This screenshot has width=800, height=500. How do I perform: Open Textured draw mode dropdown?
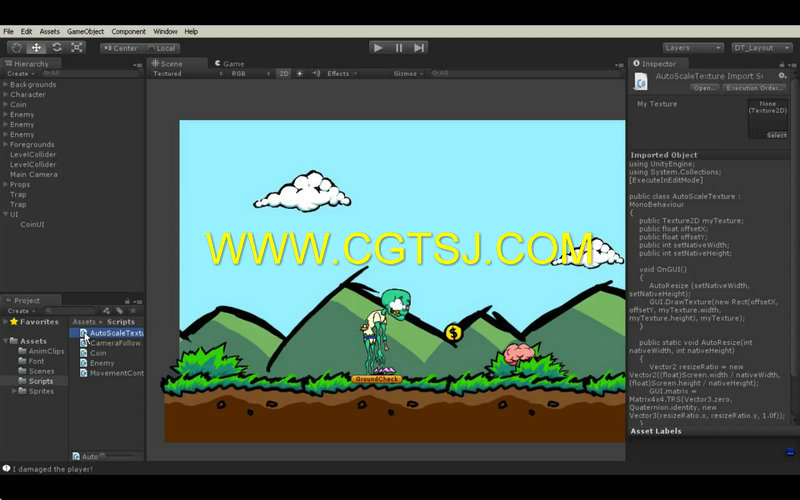click(x=187, y=73)
